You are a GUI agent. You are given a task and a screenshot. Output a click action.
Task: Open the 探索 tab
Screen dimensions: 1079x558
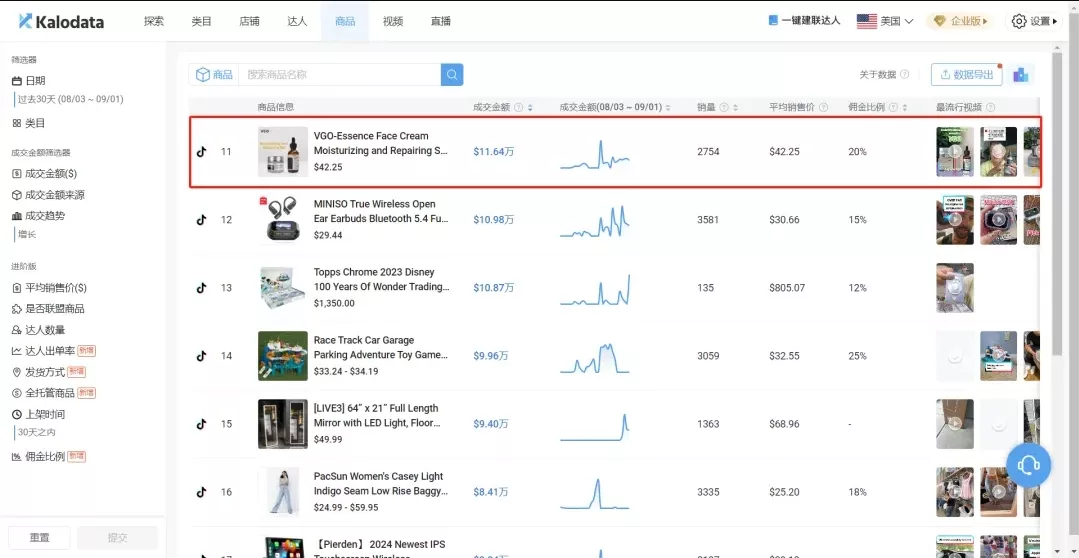(x=154, y=21)
